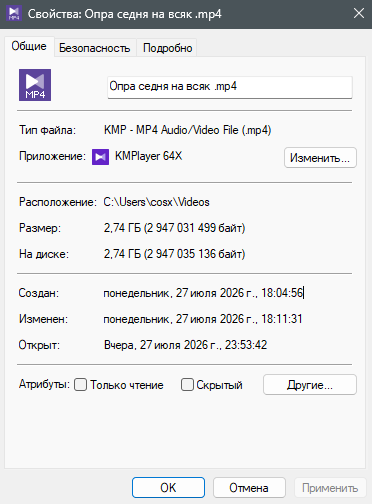Click the Отмена button
The image size is (372, 504).
[249, 488]
